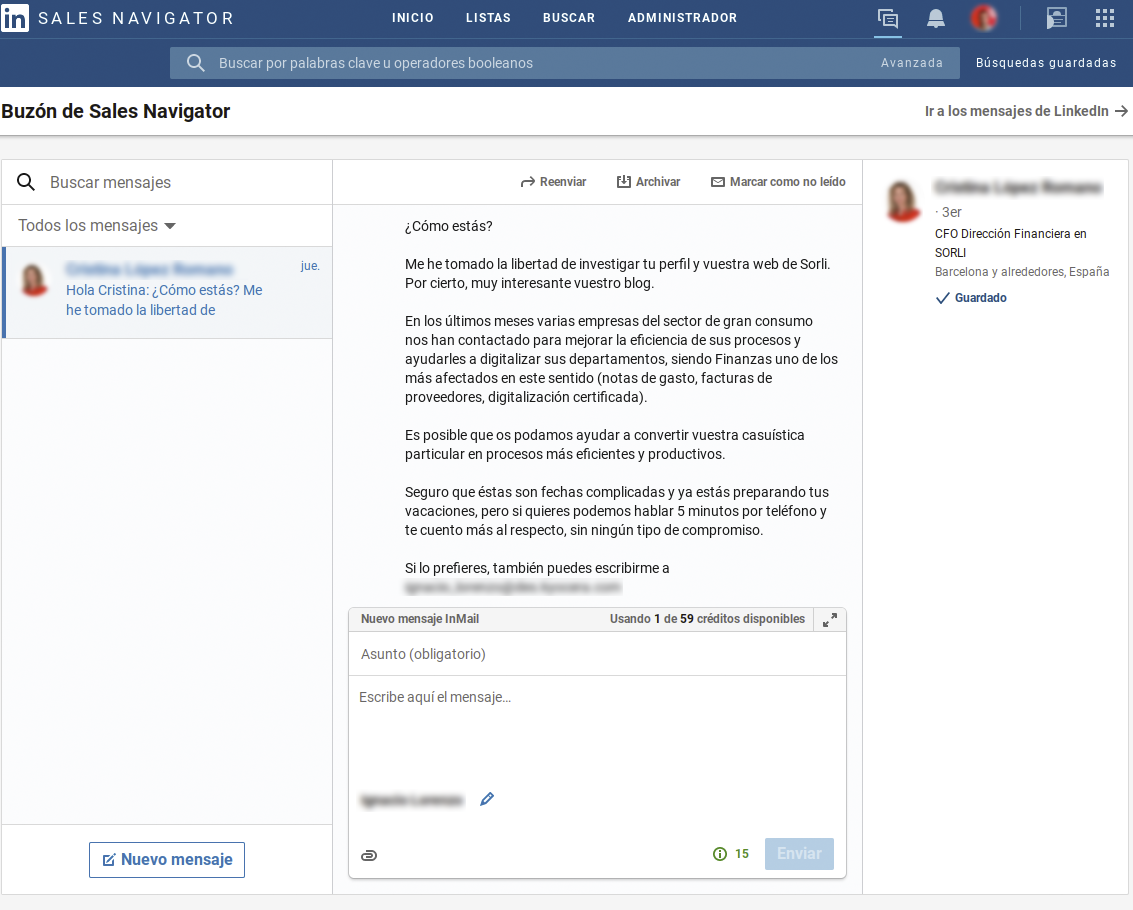Image resolution: width=1133 pixels, height=910 pixels.
Task: Click Reenviar to forward message
Action: point(553,182)
